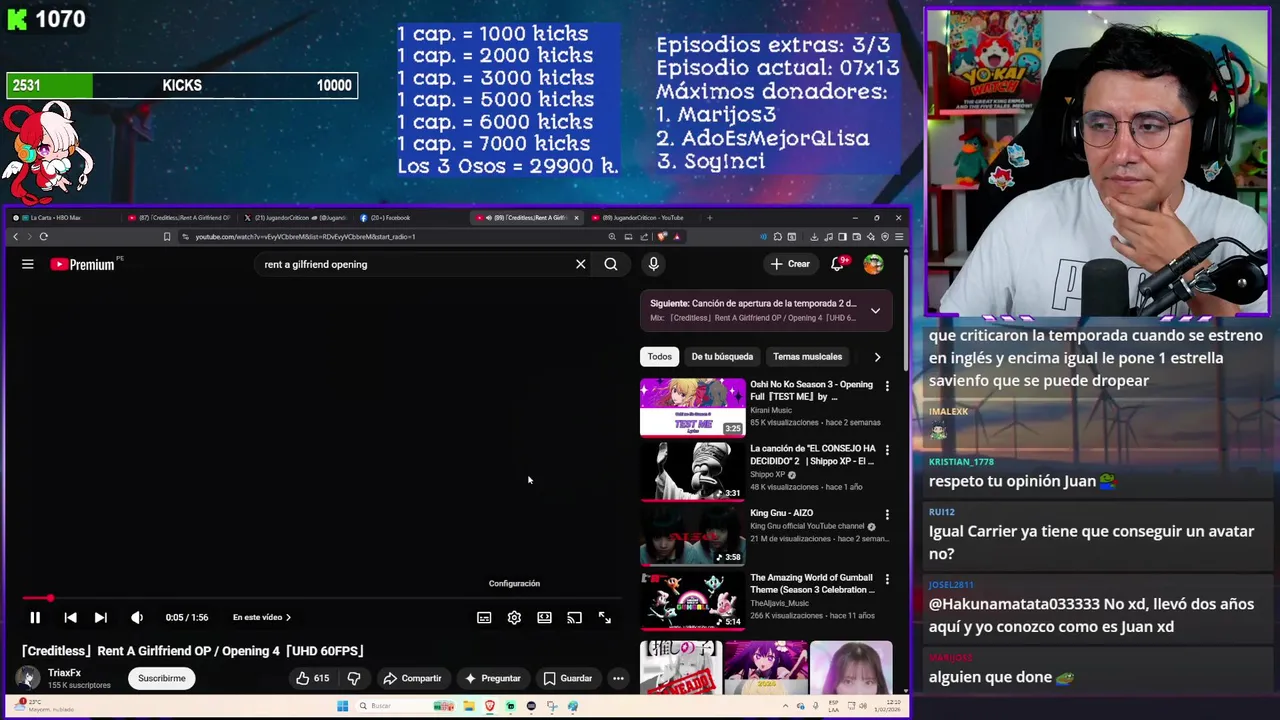Enter full screen mode
This screenshot has height=720, width=1280.
605,618
